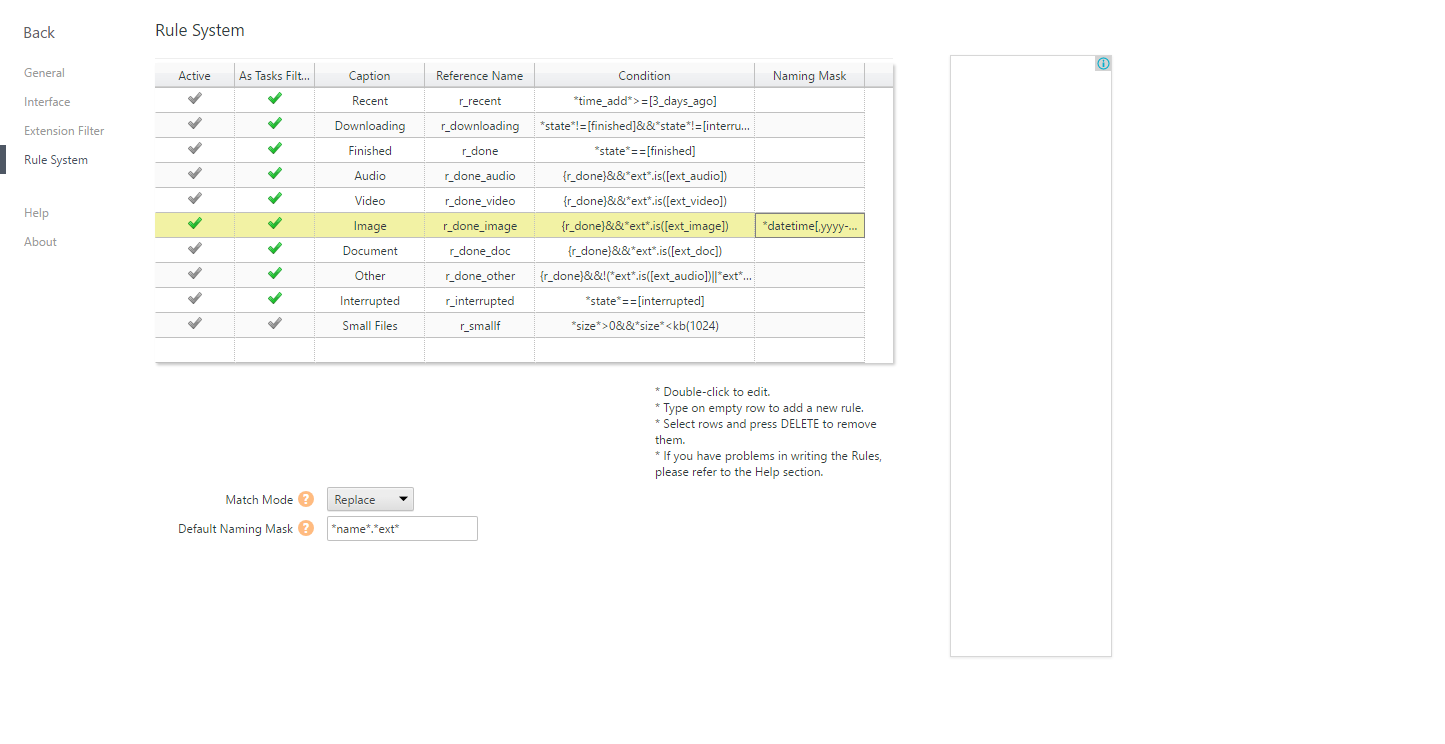Viewport: 1445px width, 744px height.
Task: Open the Match Mode dropdown
Action: tap(370, 500)
